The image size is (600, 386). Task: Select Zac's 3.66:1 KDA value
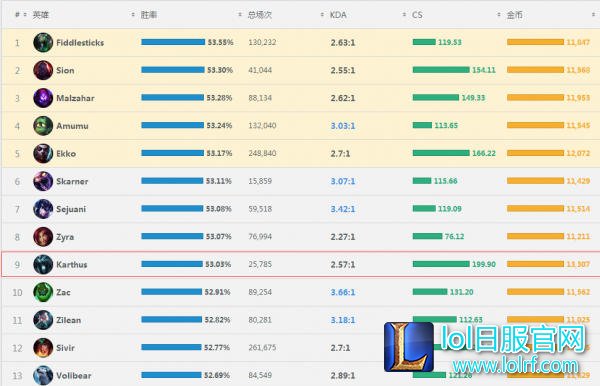point(343,292)
